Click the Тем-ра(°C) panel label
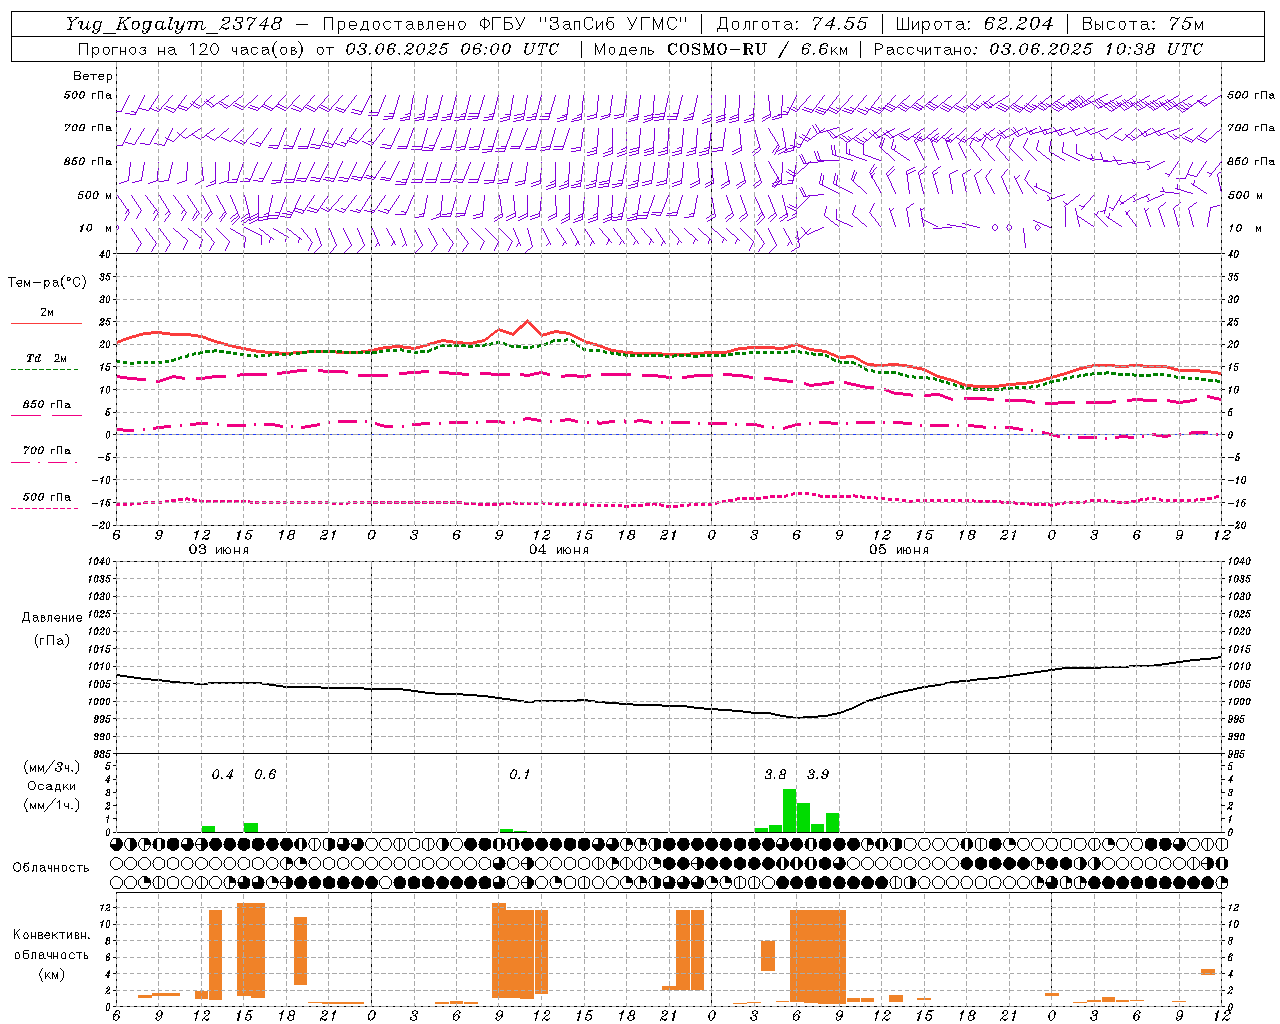 (47, 283)
